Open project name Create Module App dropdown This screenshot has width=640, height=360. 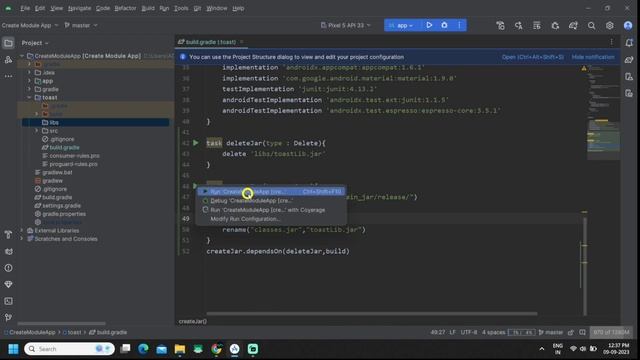[x=30, y=25]
